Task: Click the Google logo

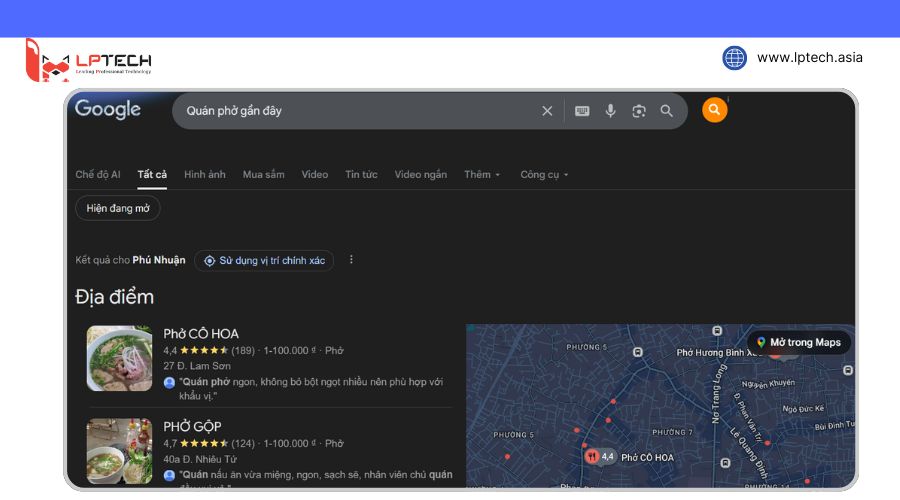Action: 108,109
